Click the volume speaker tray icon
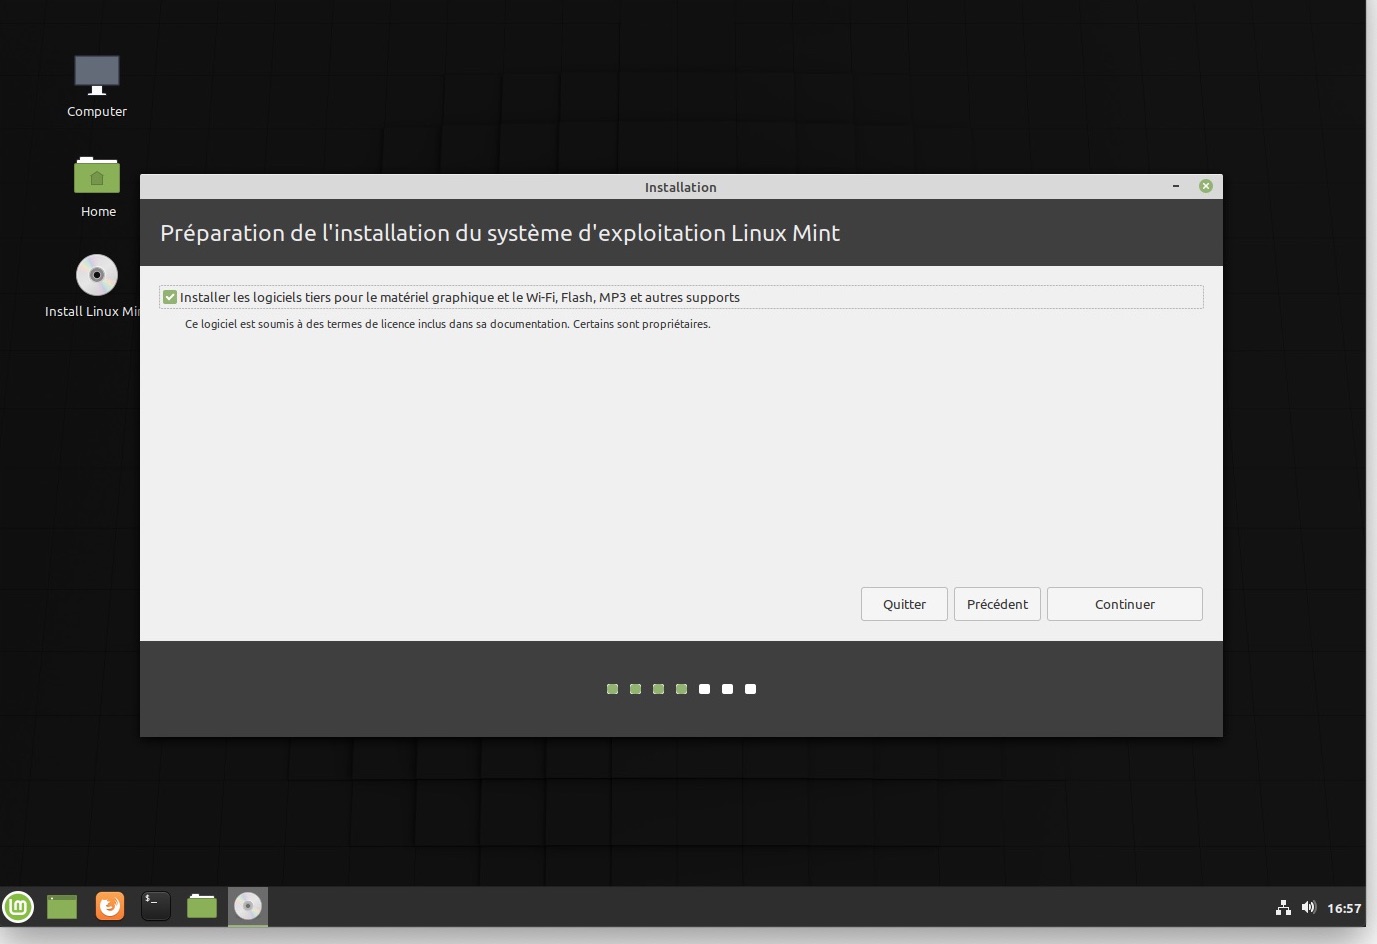The image size is (1377, 944). click(x=1308, y=908)
